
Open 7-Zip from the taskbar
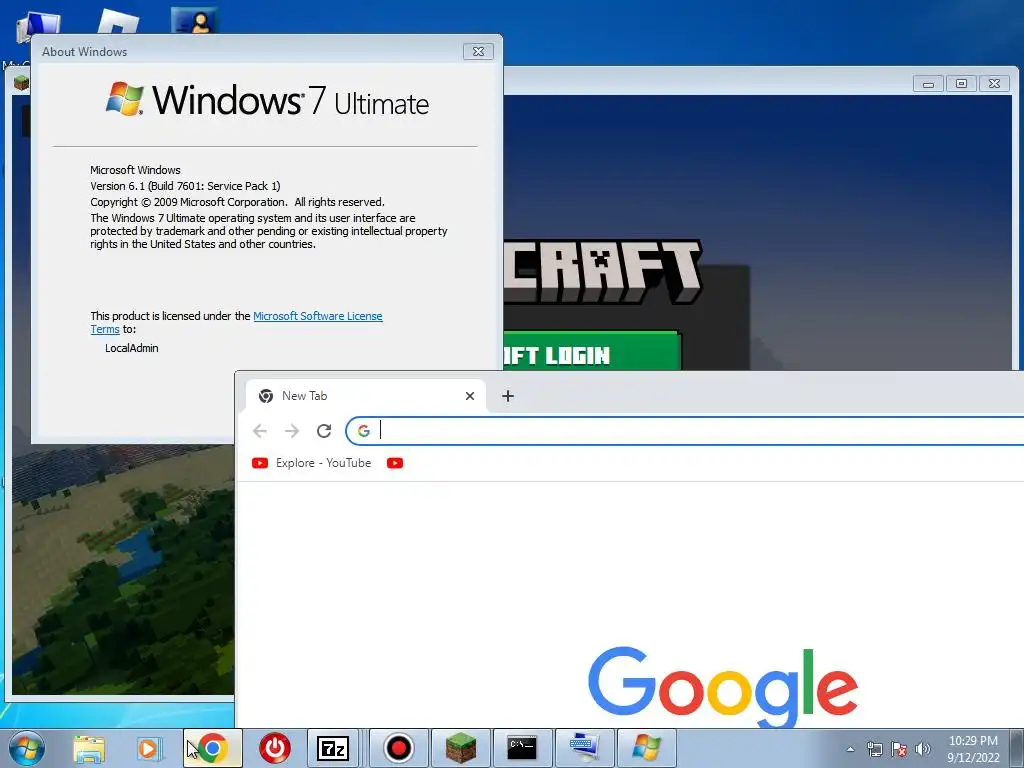coord(333,748)
